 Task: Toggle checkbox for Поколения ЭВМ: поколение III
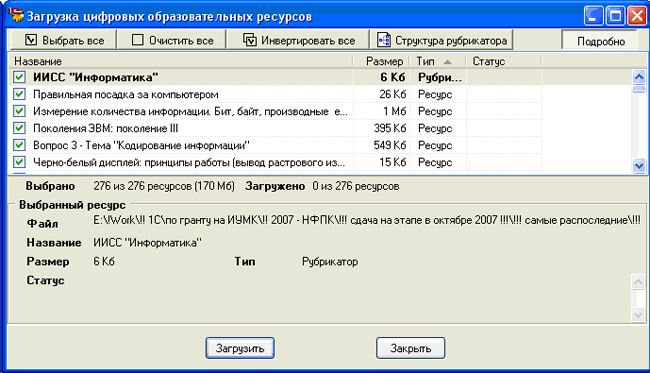pyautogui.click(x=19, y=128)
